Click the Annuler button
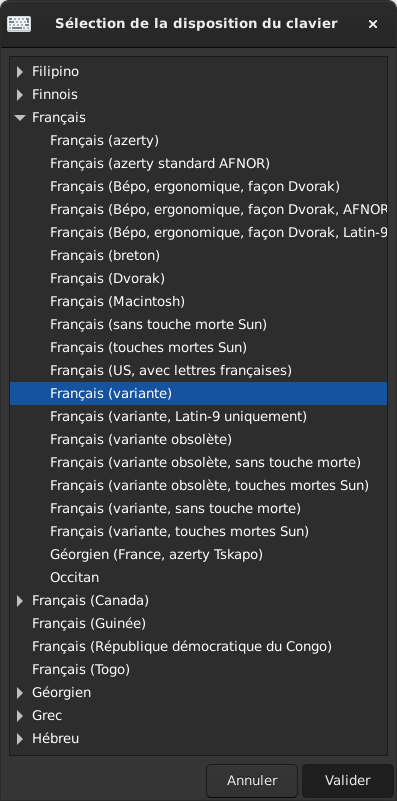The image size is (397, 801). 252,781
